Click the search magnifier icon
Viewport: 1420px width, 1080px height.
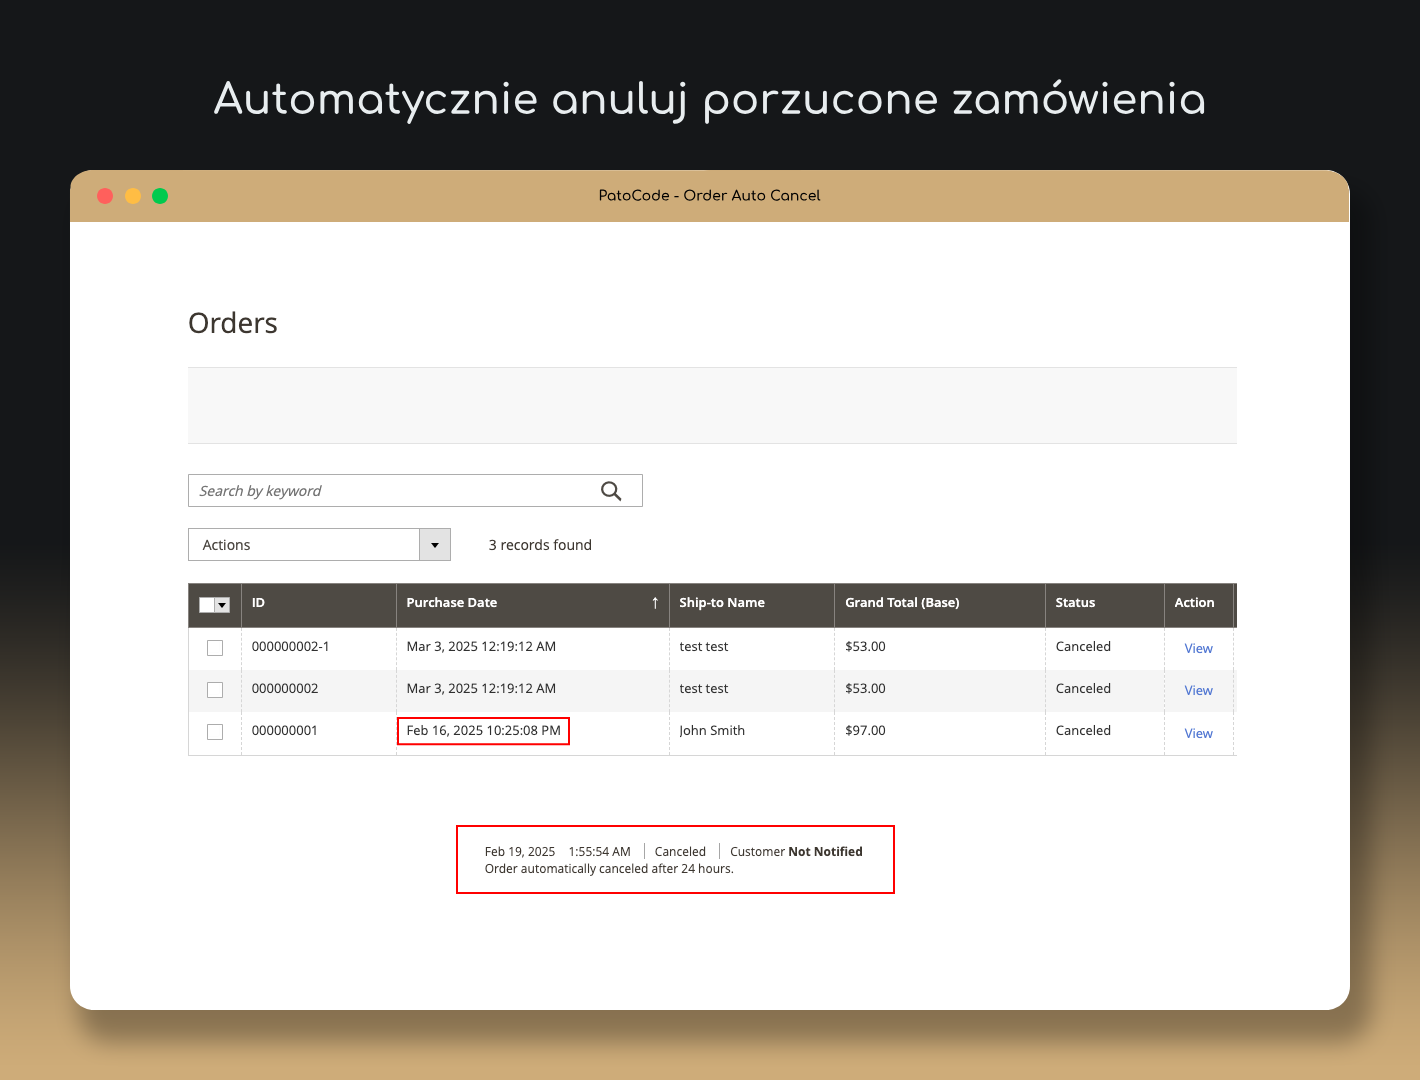pos(611,490)
